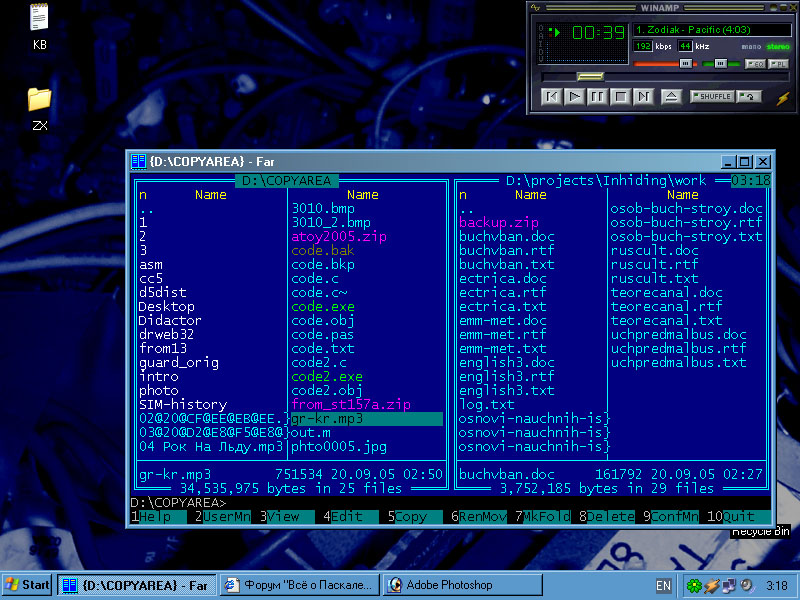Toggle the Winamp EQ equalizer window
This screenshot has width=800, height=600.
click(755, 63)
